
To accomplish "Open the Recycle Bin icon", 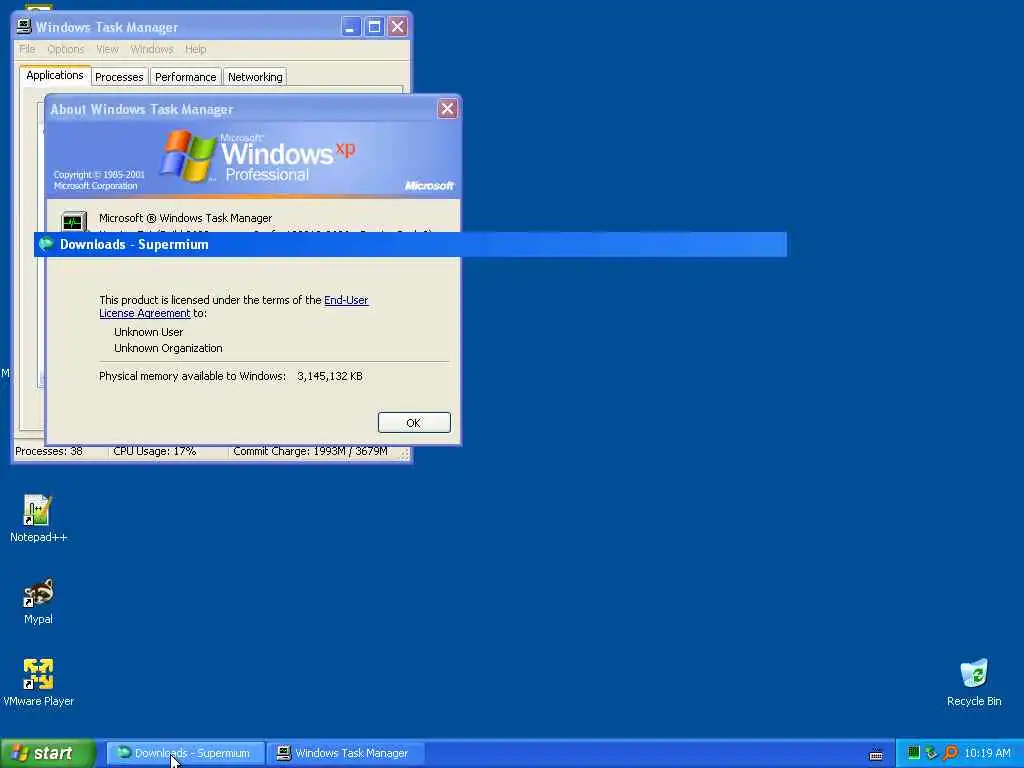I will 974,682.
